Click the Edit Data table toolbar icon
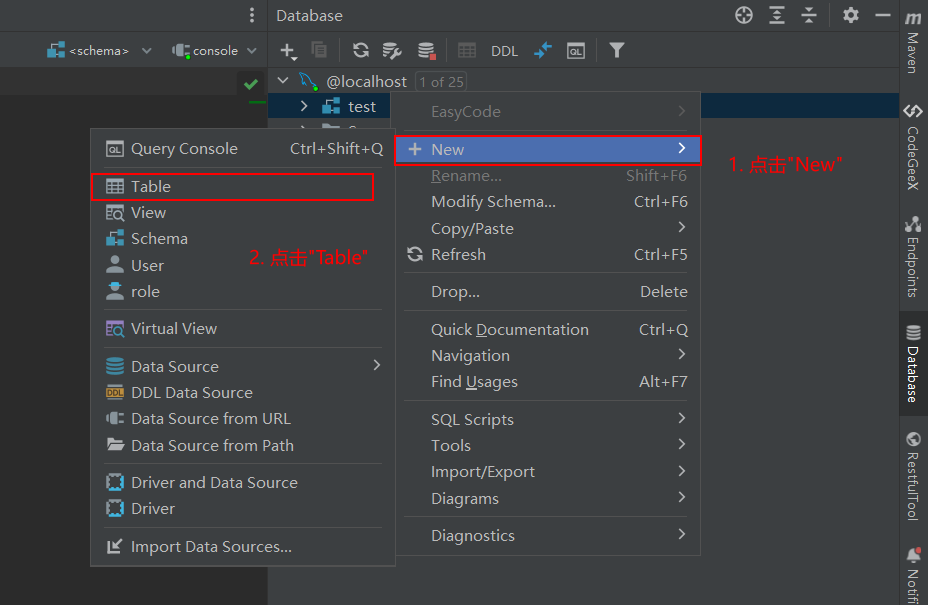Image resolution: width=928 pixels, height=605 pixels. point(467,50)
